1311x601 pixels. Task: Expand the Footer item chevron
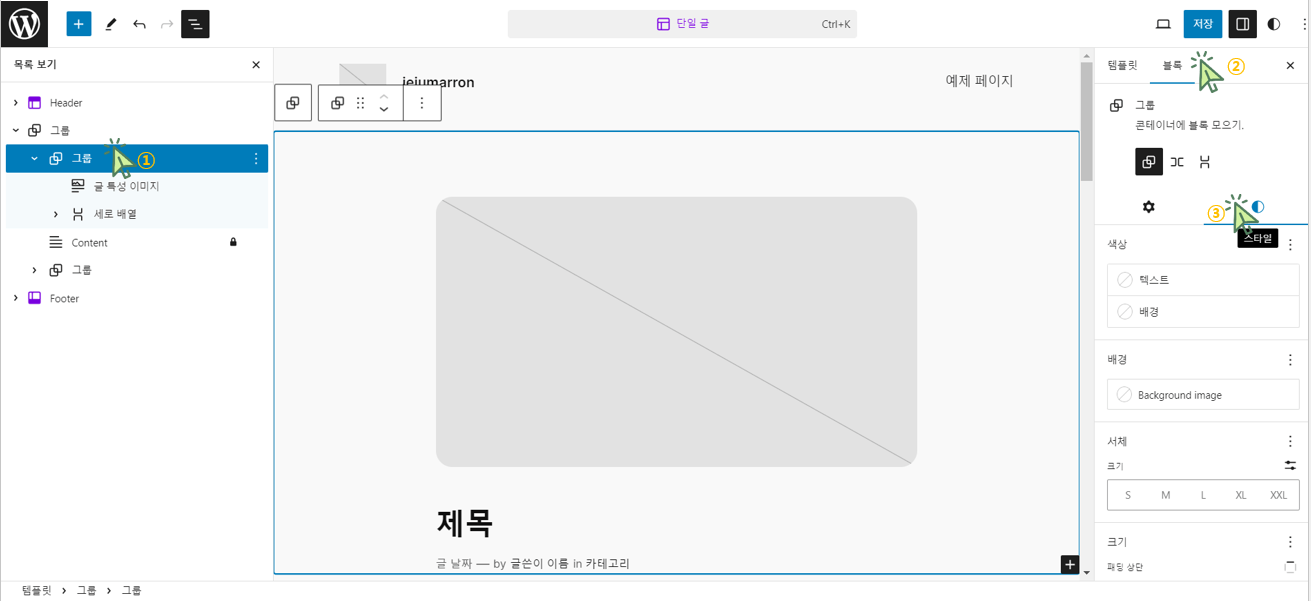click(16, 298)
